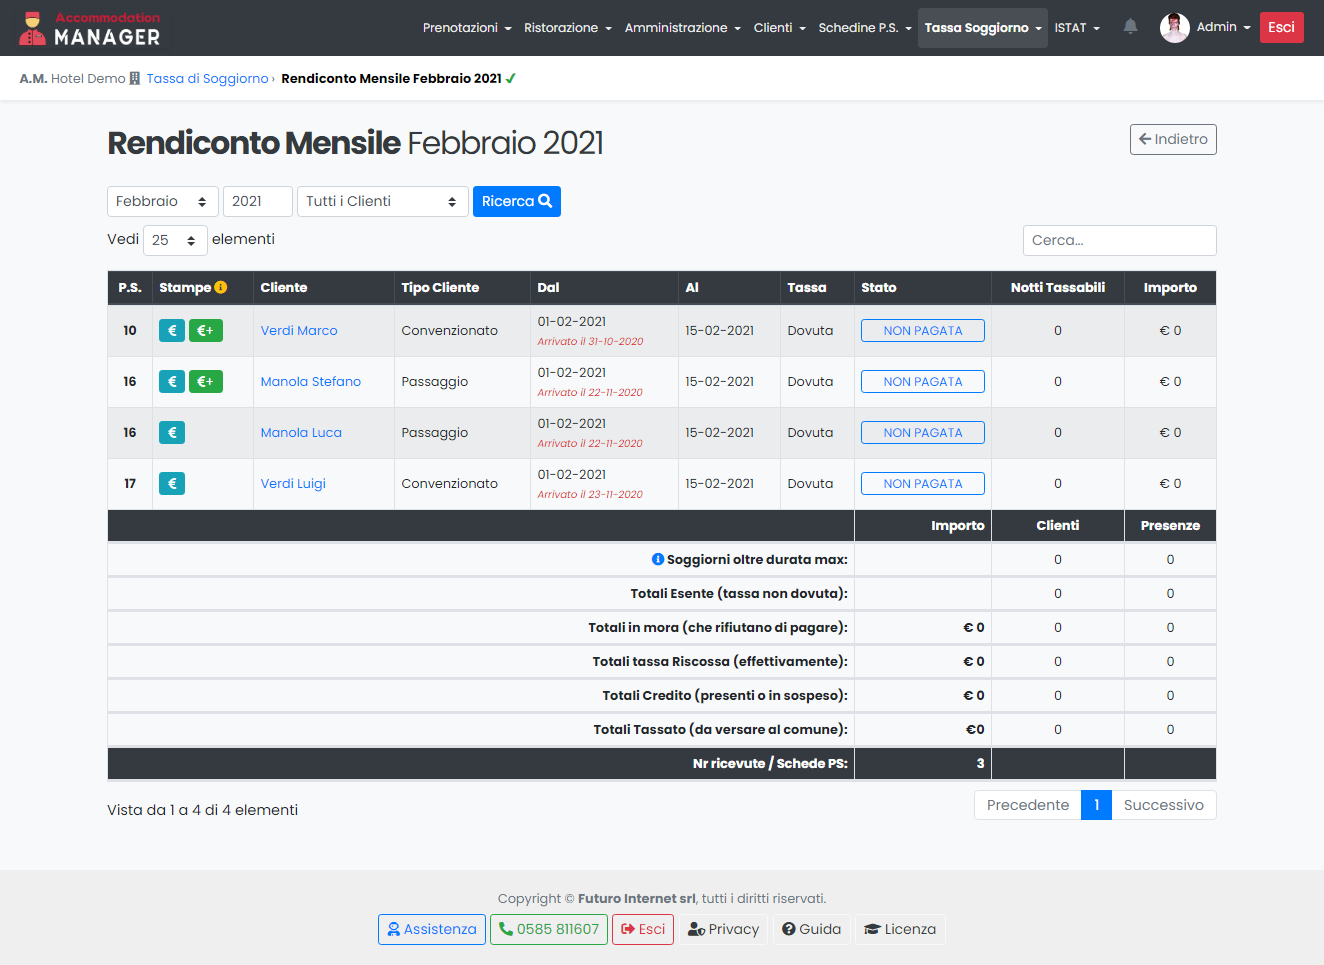Open the Amministrazione menu
The width and height of the screenshot is (1324, 965).
click(682, 28)
